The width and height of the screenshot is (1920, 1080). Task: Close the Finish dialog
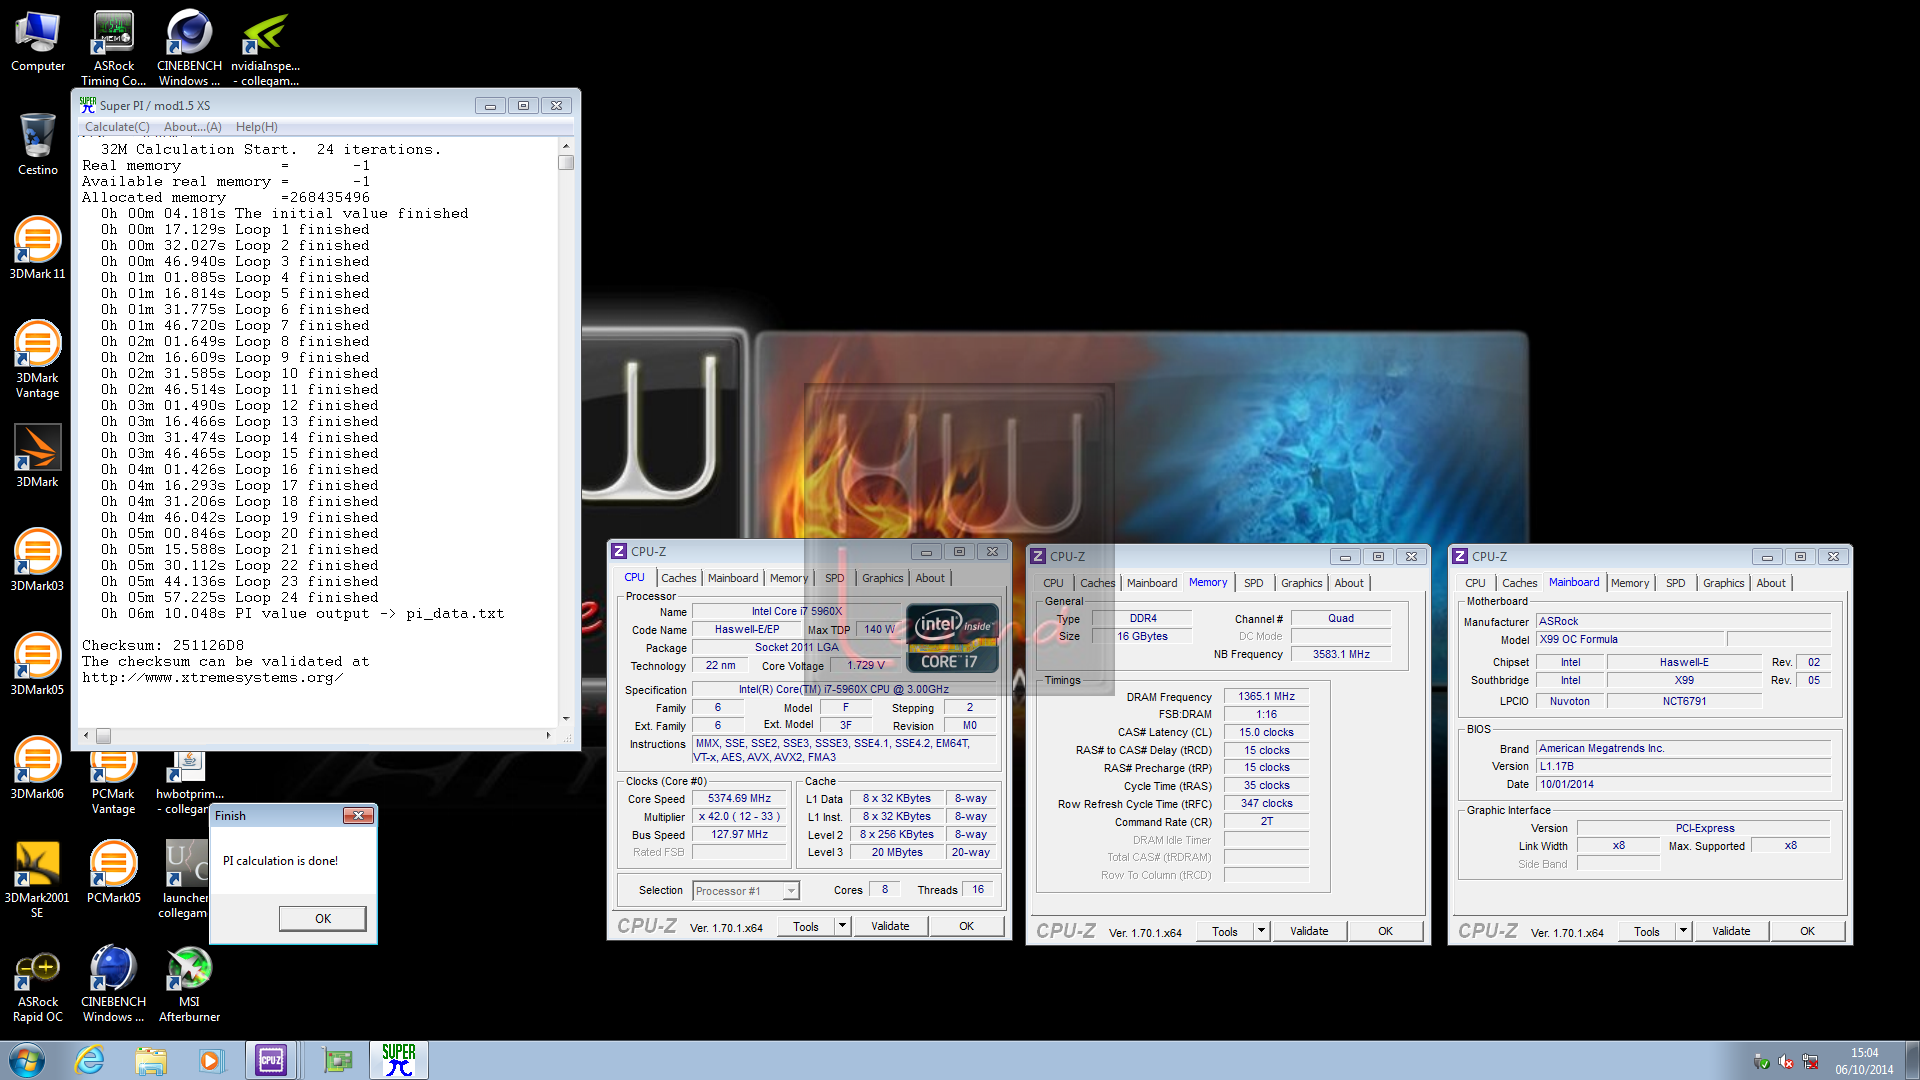(358, 816)
